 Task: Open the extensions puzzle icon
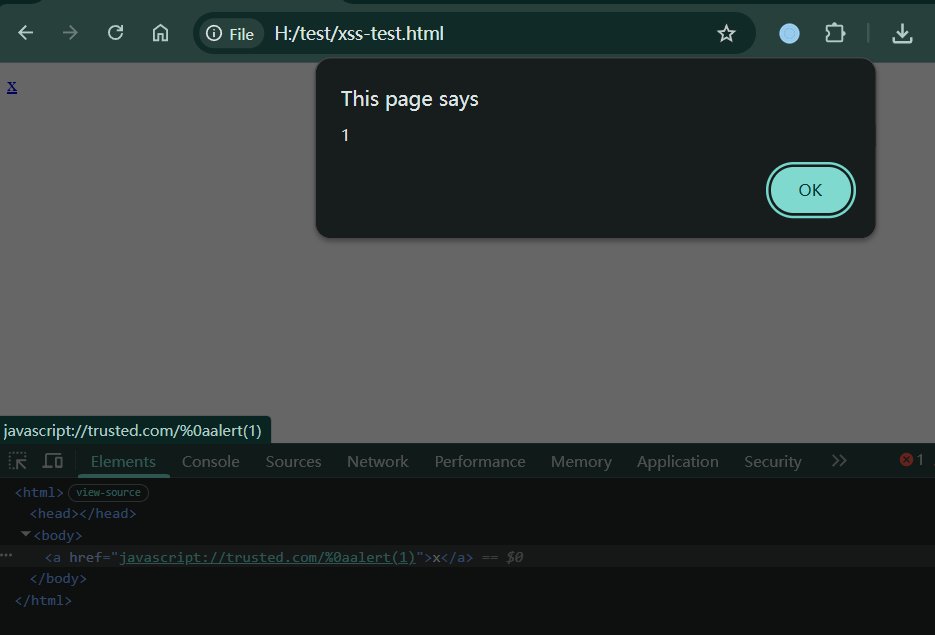(835, 33)
